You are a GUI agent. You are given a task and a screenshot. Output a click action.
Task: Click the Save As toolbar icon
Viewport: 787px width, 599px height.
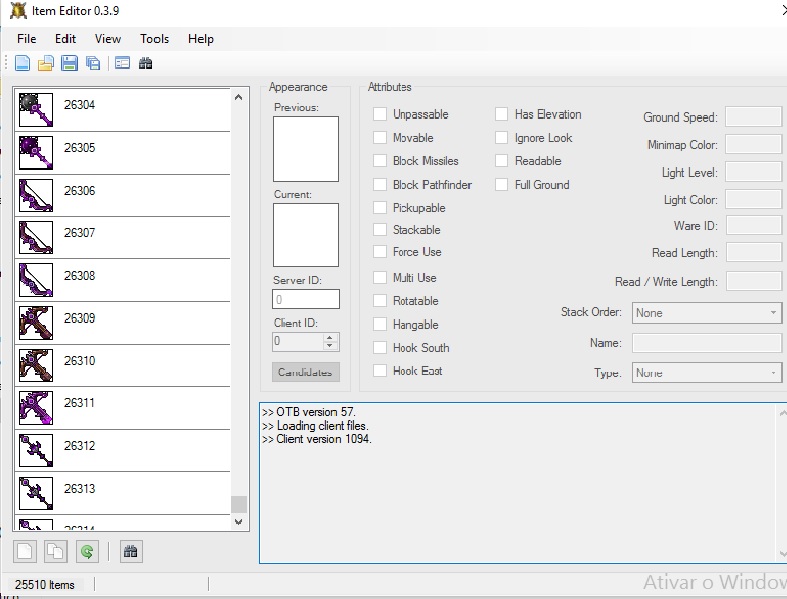pyautogui.click(x=93, y=63)
